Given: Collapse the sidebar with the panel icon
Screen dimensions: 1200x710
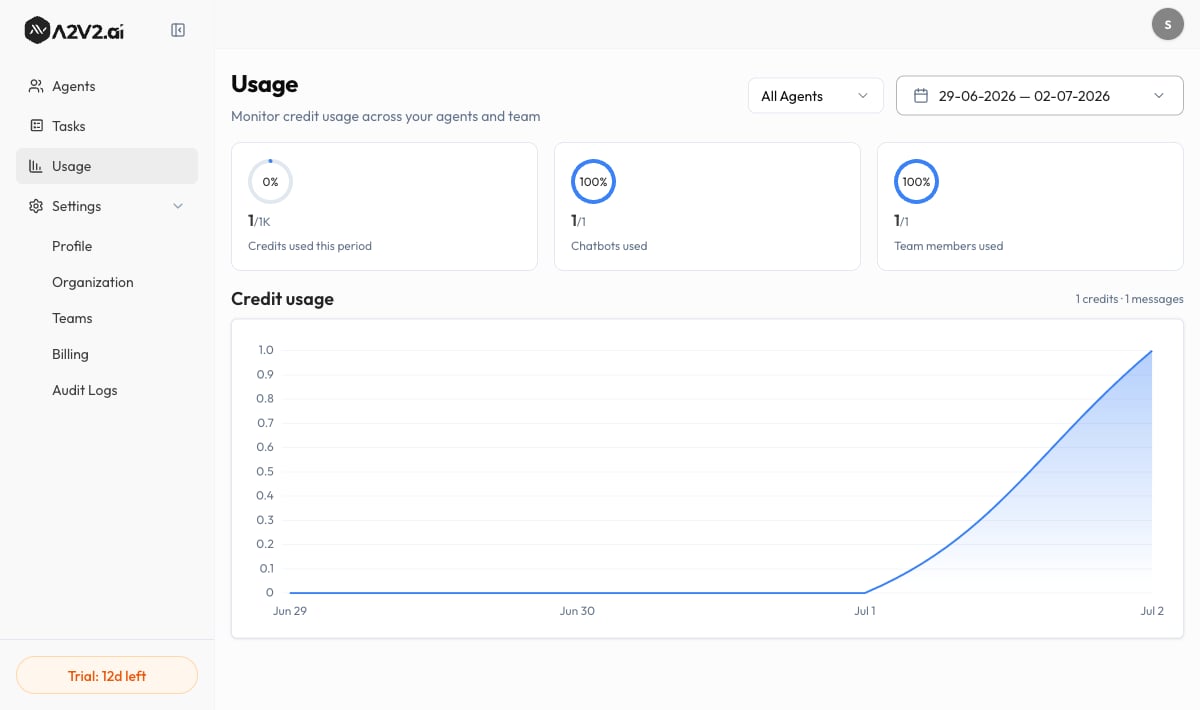Looking at the screenshot, I should 178,30.
